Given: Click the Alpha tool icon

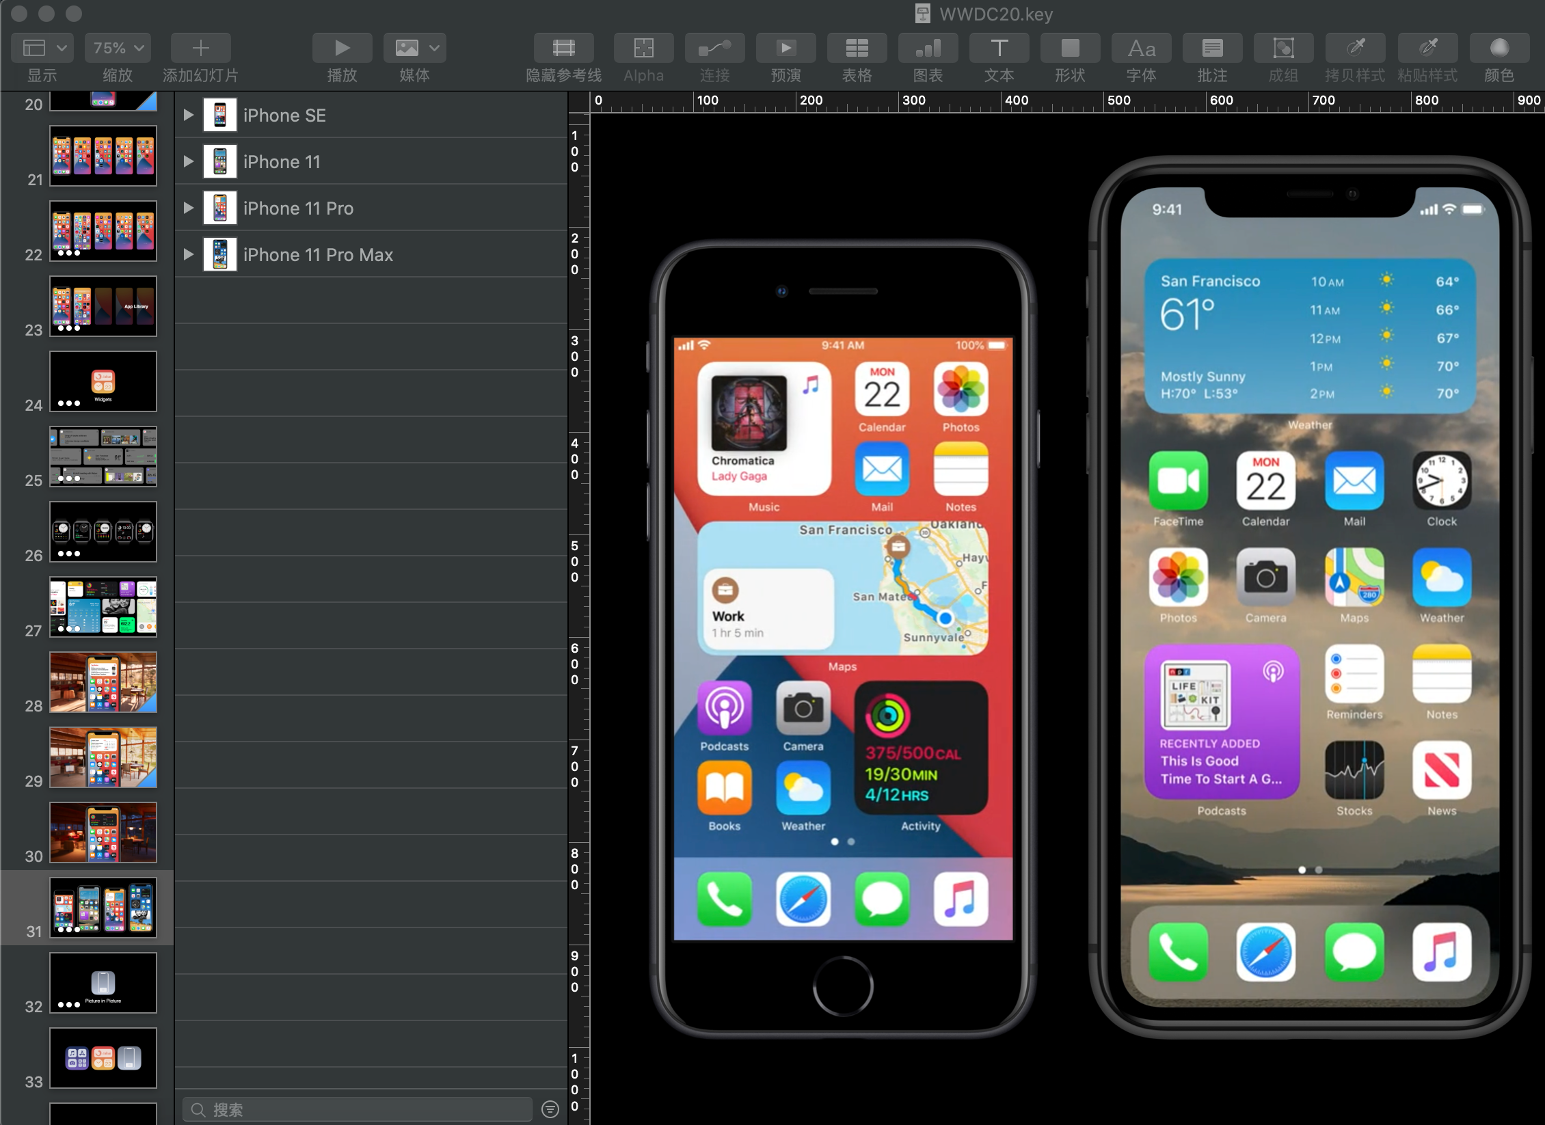Looking at the screenshot, I should point(644,48).
